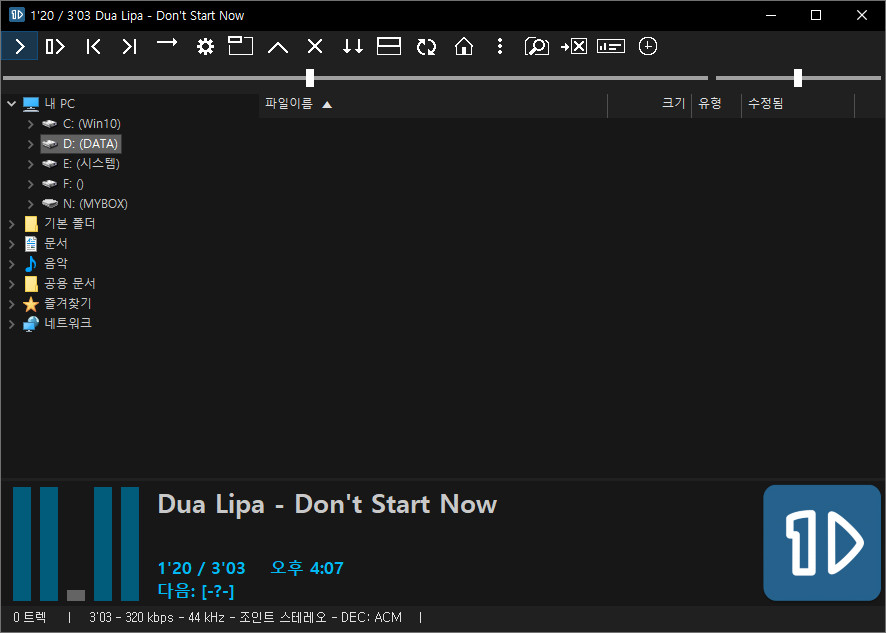This screenshot has width=886, height=633.
Task: Minimize the 1by1 window
Action: click(x=771, y=15)
